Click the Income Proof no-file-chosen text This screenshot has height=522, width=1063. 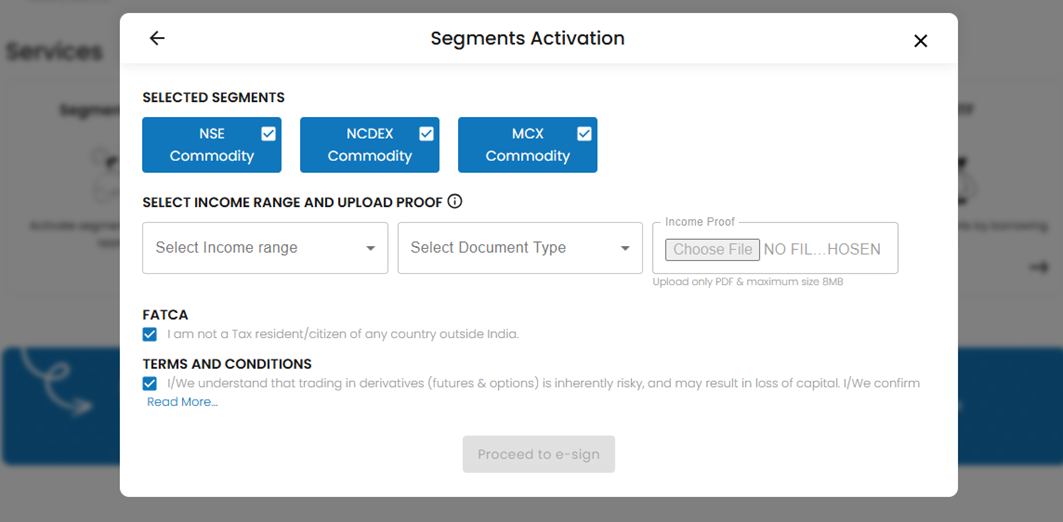click(822, 250)
